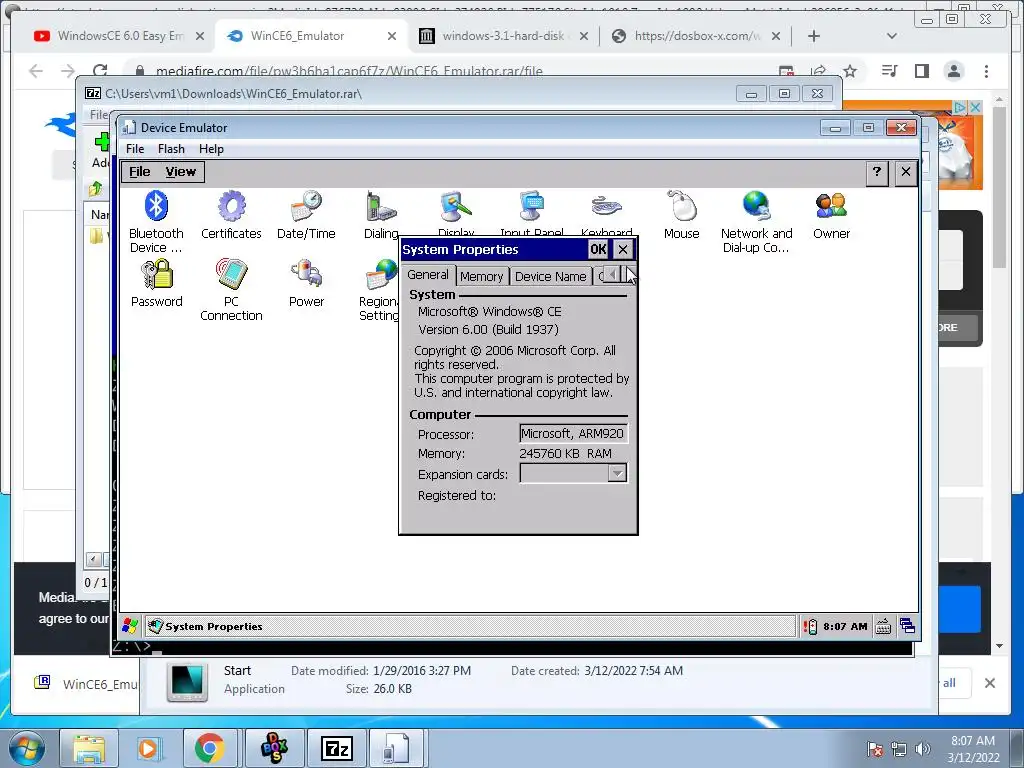Image resolution: width=1024 pixels, height=768 pixels.
Task: Open Network and Dial-up Connections icon
Action: [756, 221]
